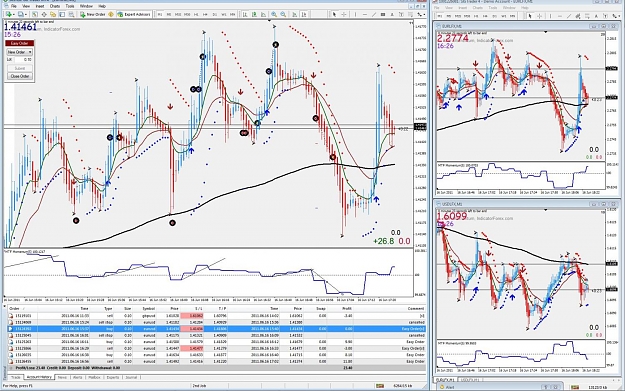
Task: Switch to Experts tab in terminal
Action: pos(113,377)
